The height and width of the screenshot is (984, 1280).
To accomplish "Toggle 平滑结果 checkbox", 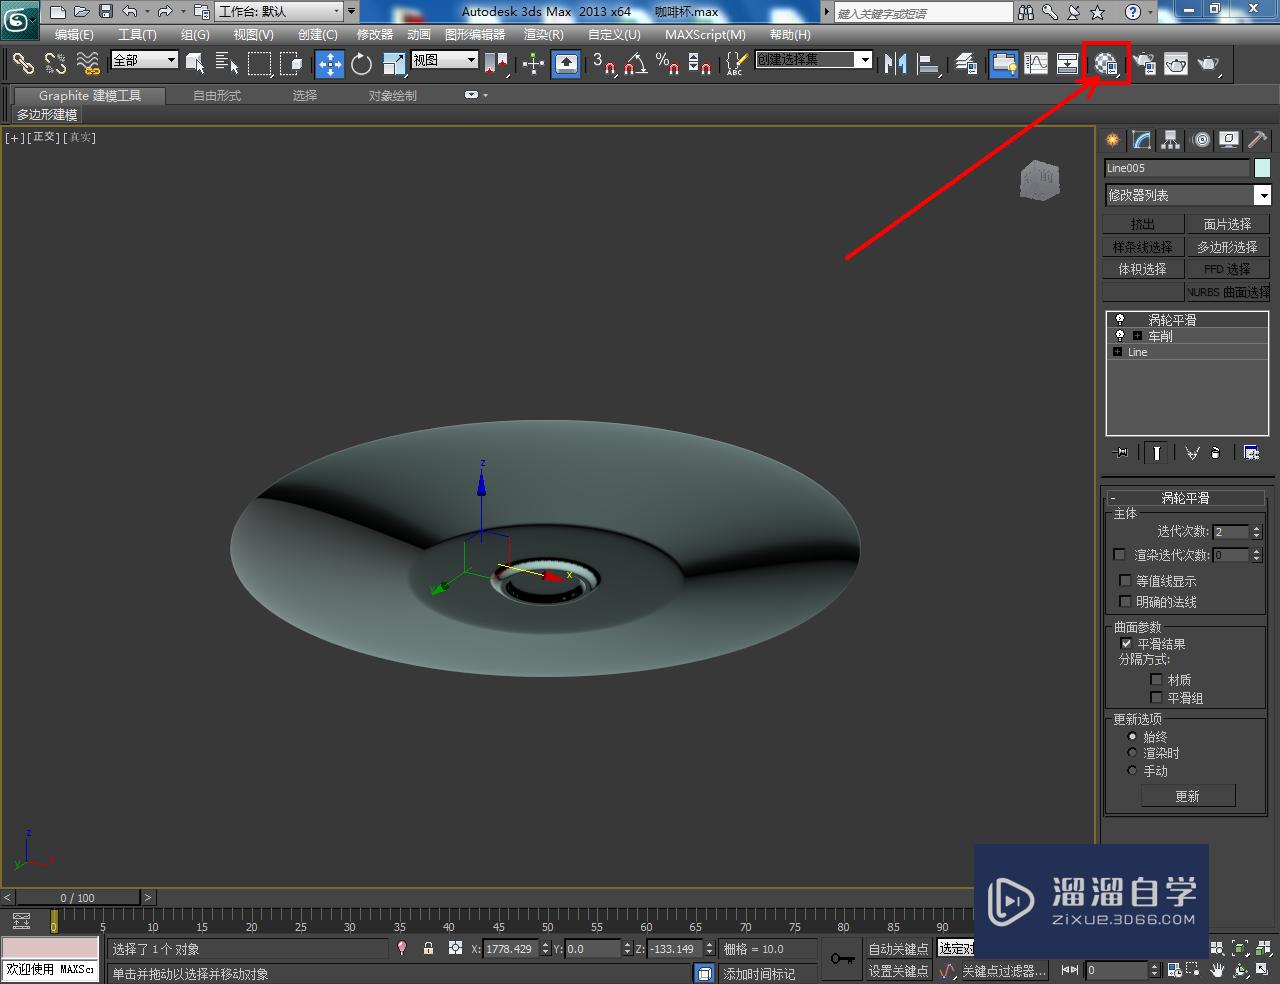I will [x=1126, y=644].
